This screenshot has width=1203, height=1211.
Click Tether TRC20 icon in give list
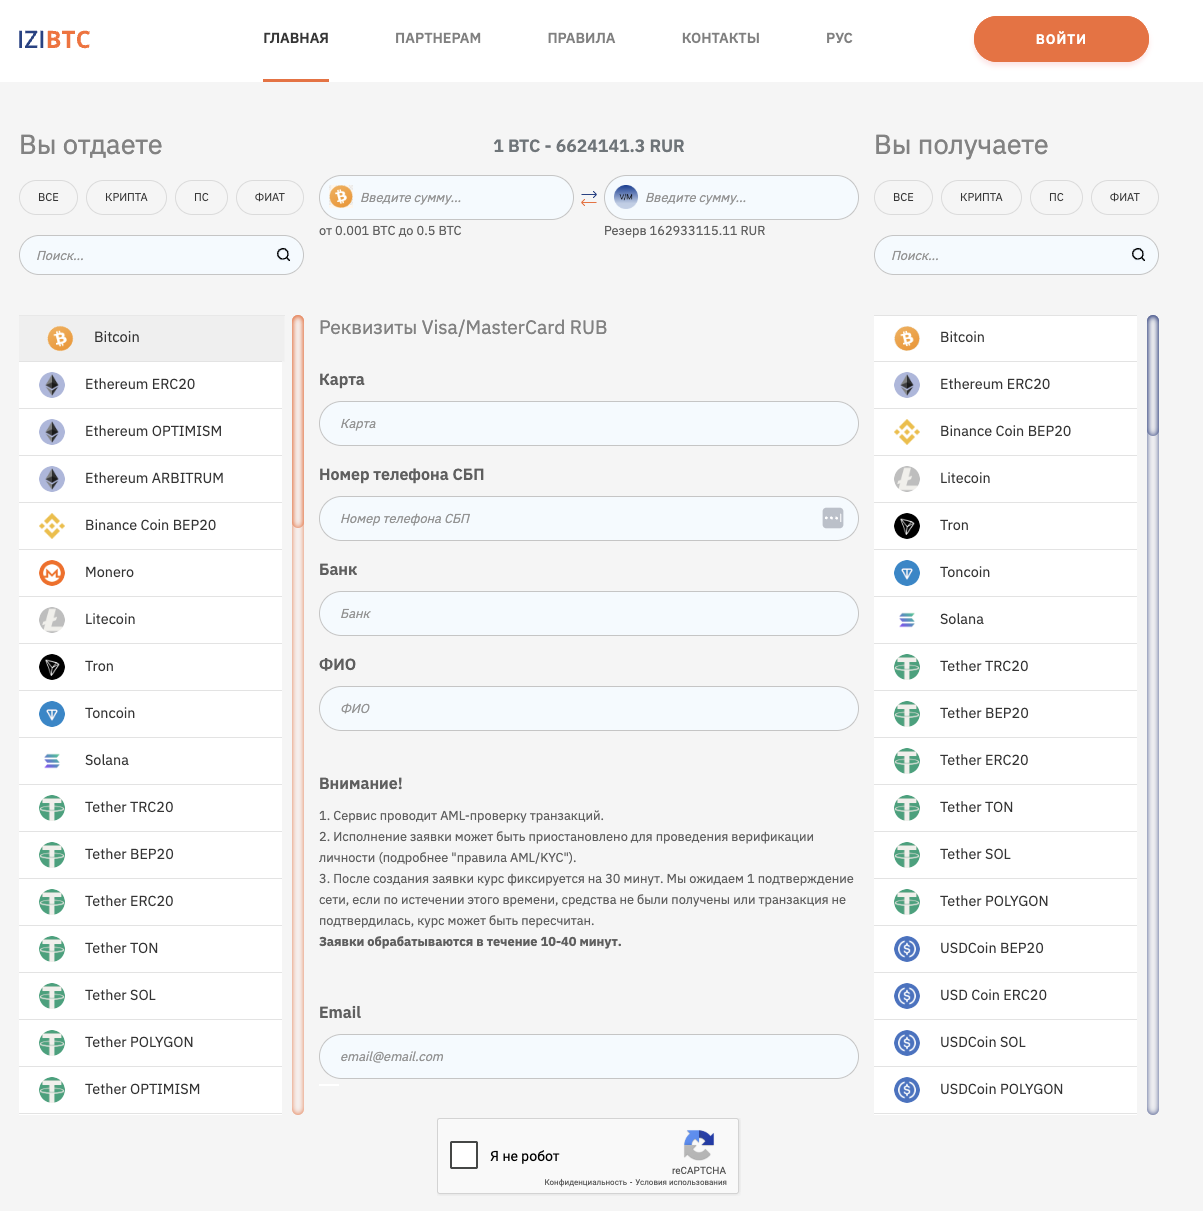tap(52, 808)
